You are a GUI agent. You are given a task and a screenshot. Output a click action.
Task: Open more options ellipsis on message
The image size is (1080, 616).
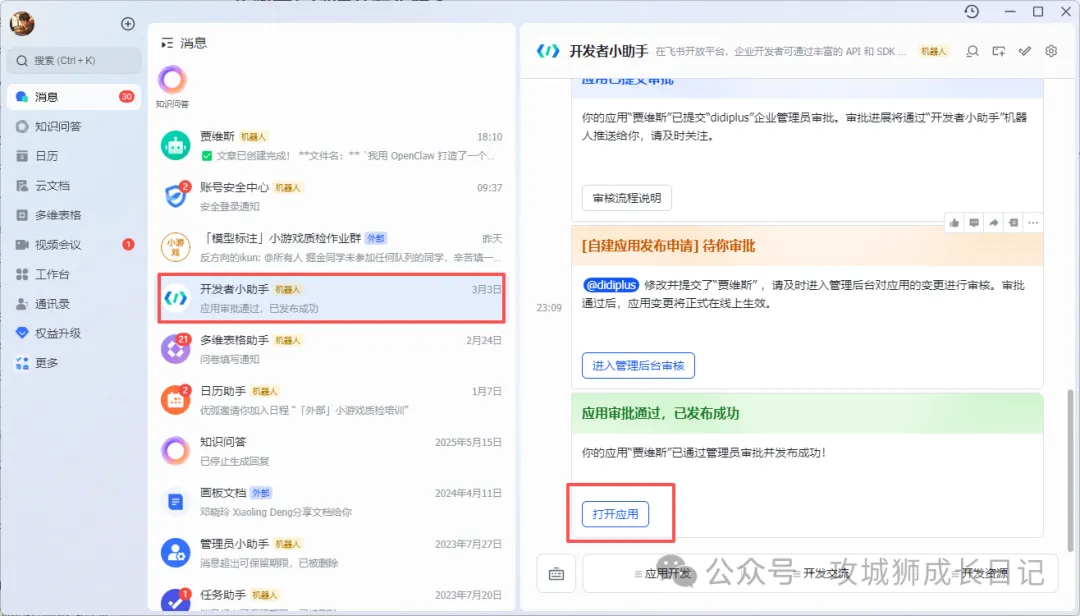coord(1033,222)
